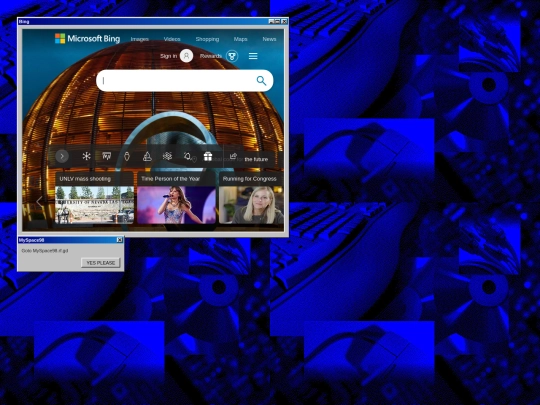Click the previous arrow of news carousel
Screen dimensions: 540x405
pyautogui.click(x=39, y=202)
